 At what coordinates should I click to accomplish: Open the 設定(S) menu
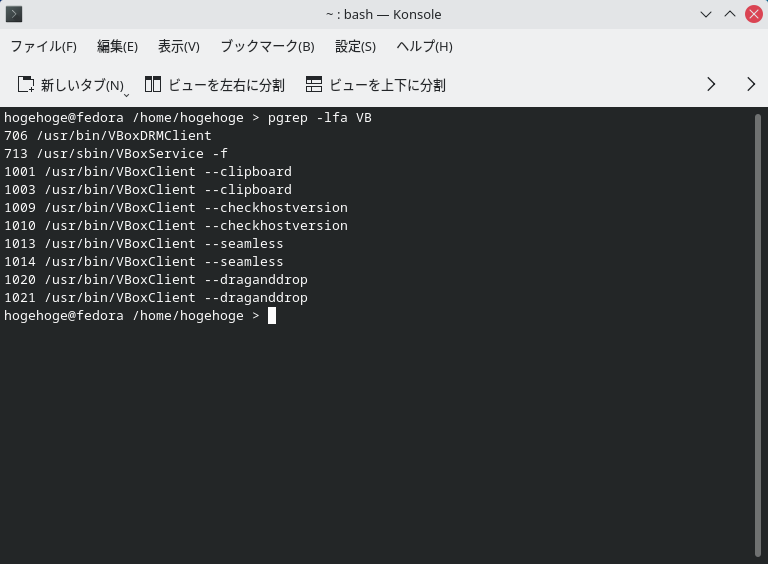coord(355,47)
